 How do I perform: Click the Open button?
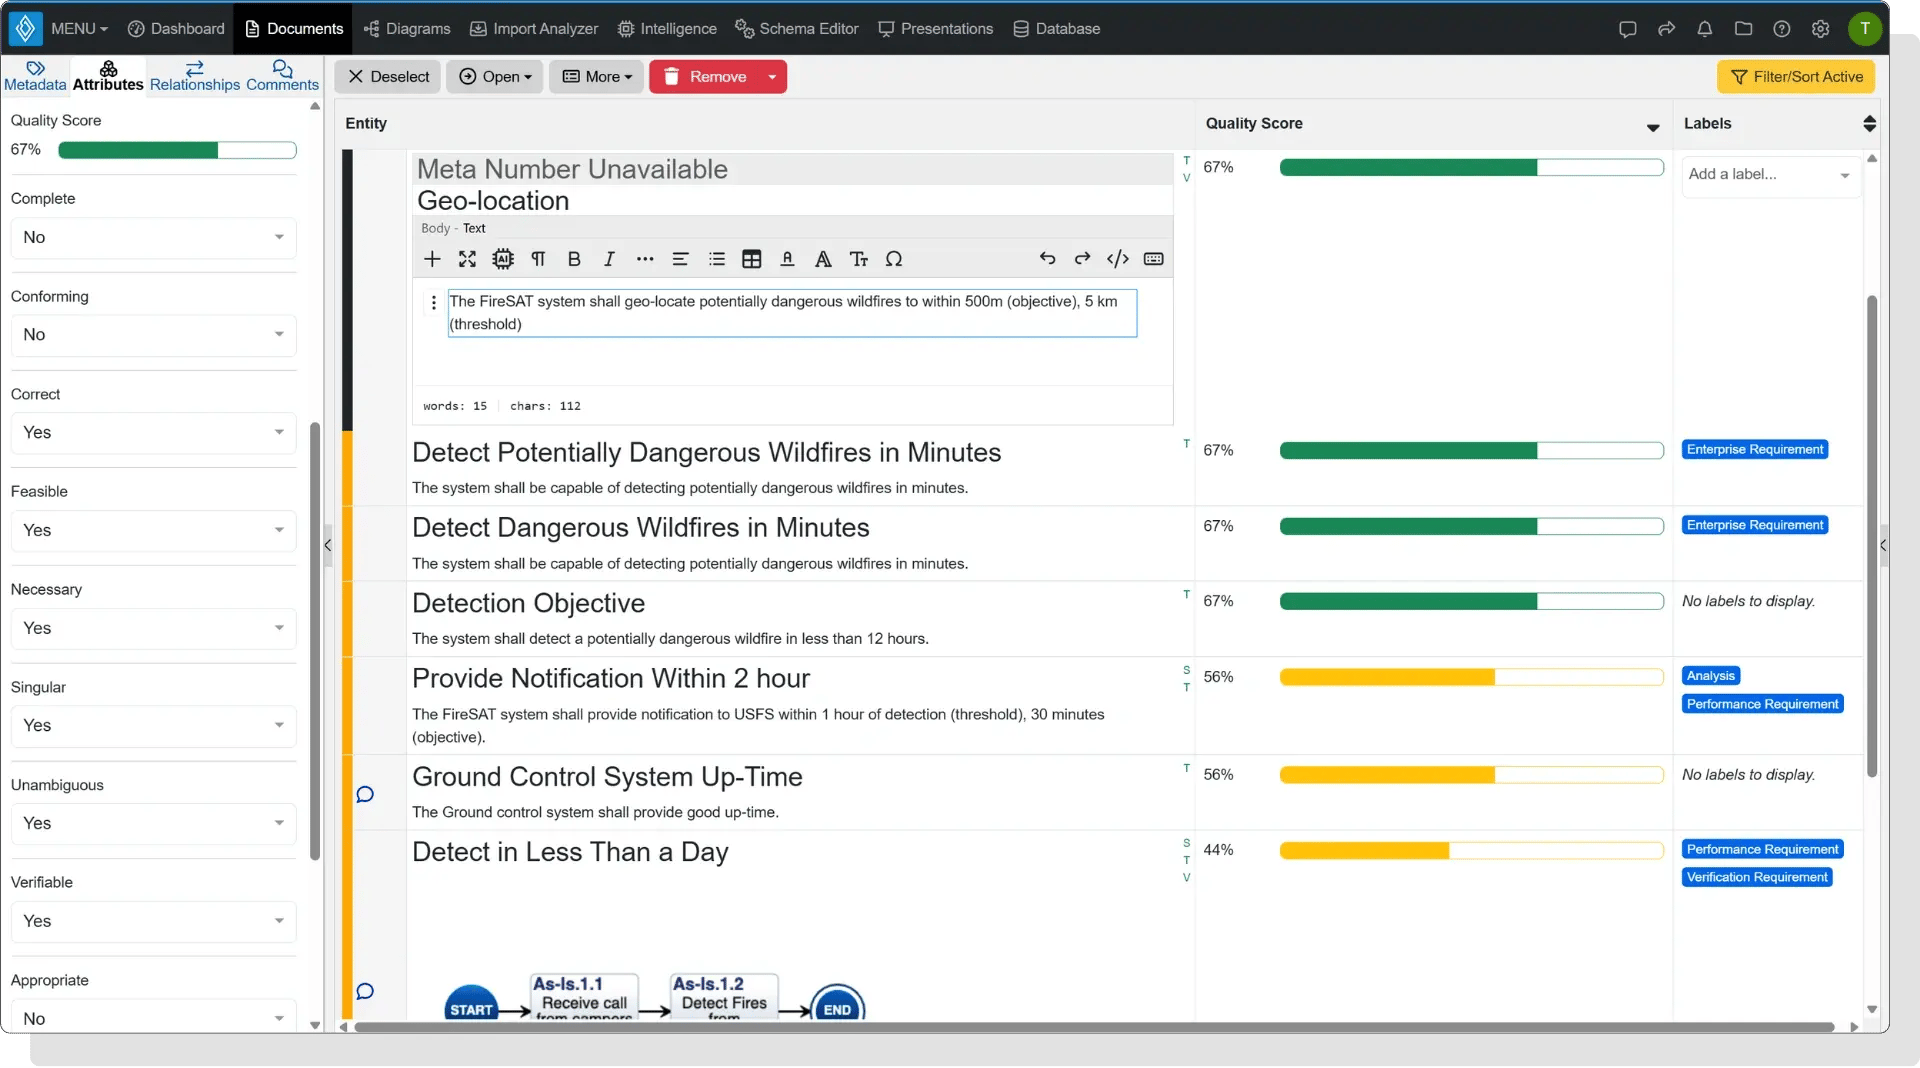(x=495, y=77)
